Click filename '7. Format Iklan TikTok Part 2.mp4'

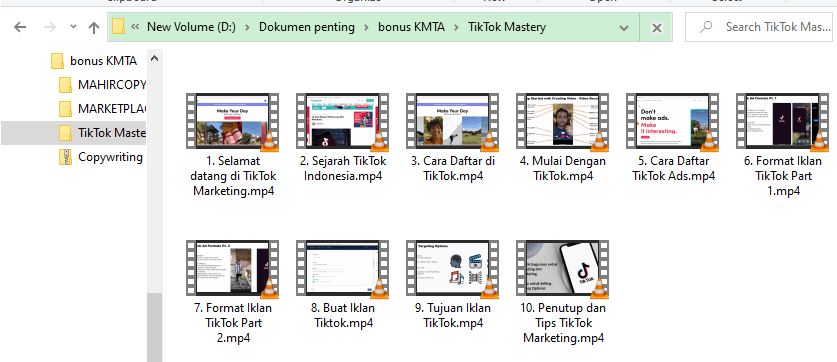point(232,323)
